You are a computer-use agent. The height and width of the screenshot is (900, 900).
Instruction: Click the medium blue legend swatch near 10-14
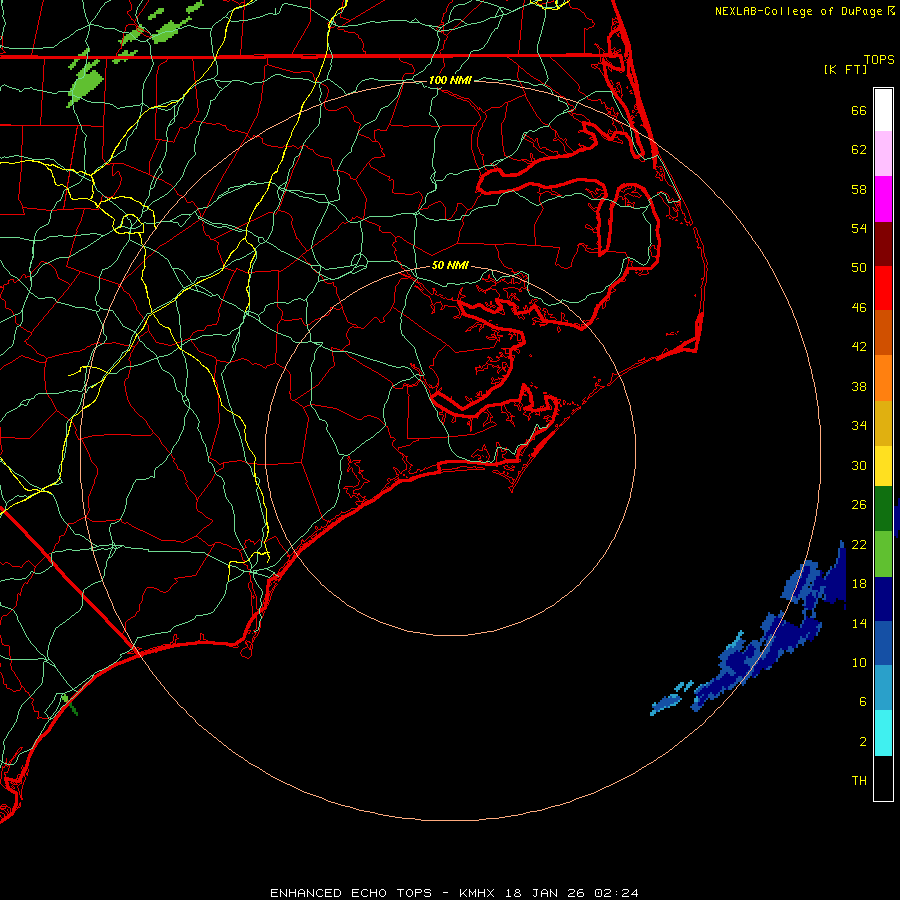click(x=883, y=643)
